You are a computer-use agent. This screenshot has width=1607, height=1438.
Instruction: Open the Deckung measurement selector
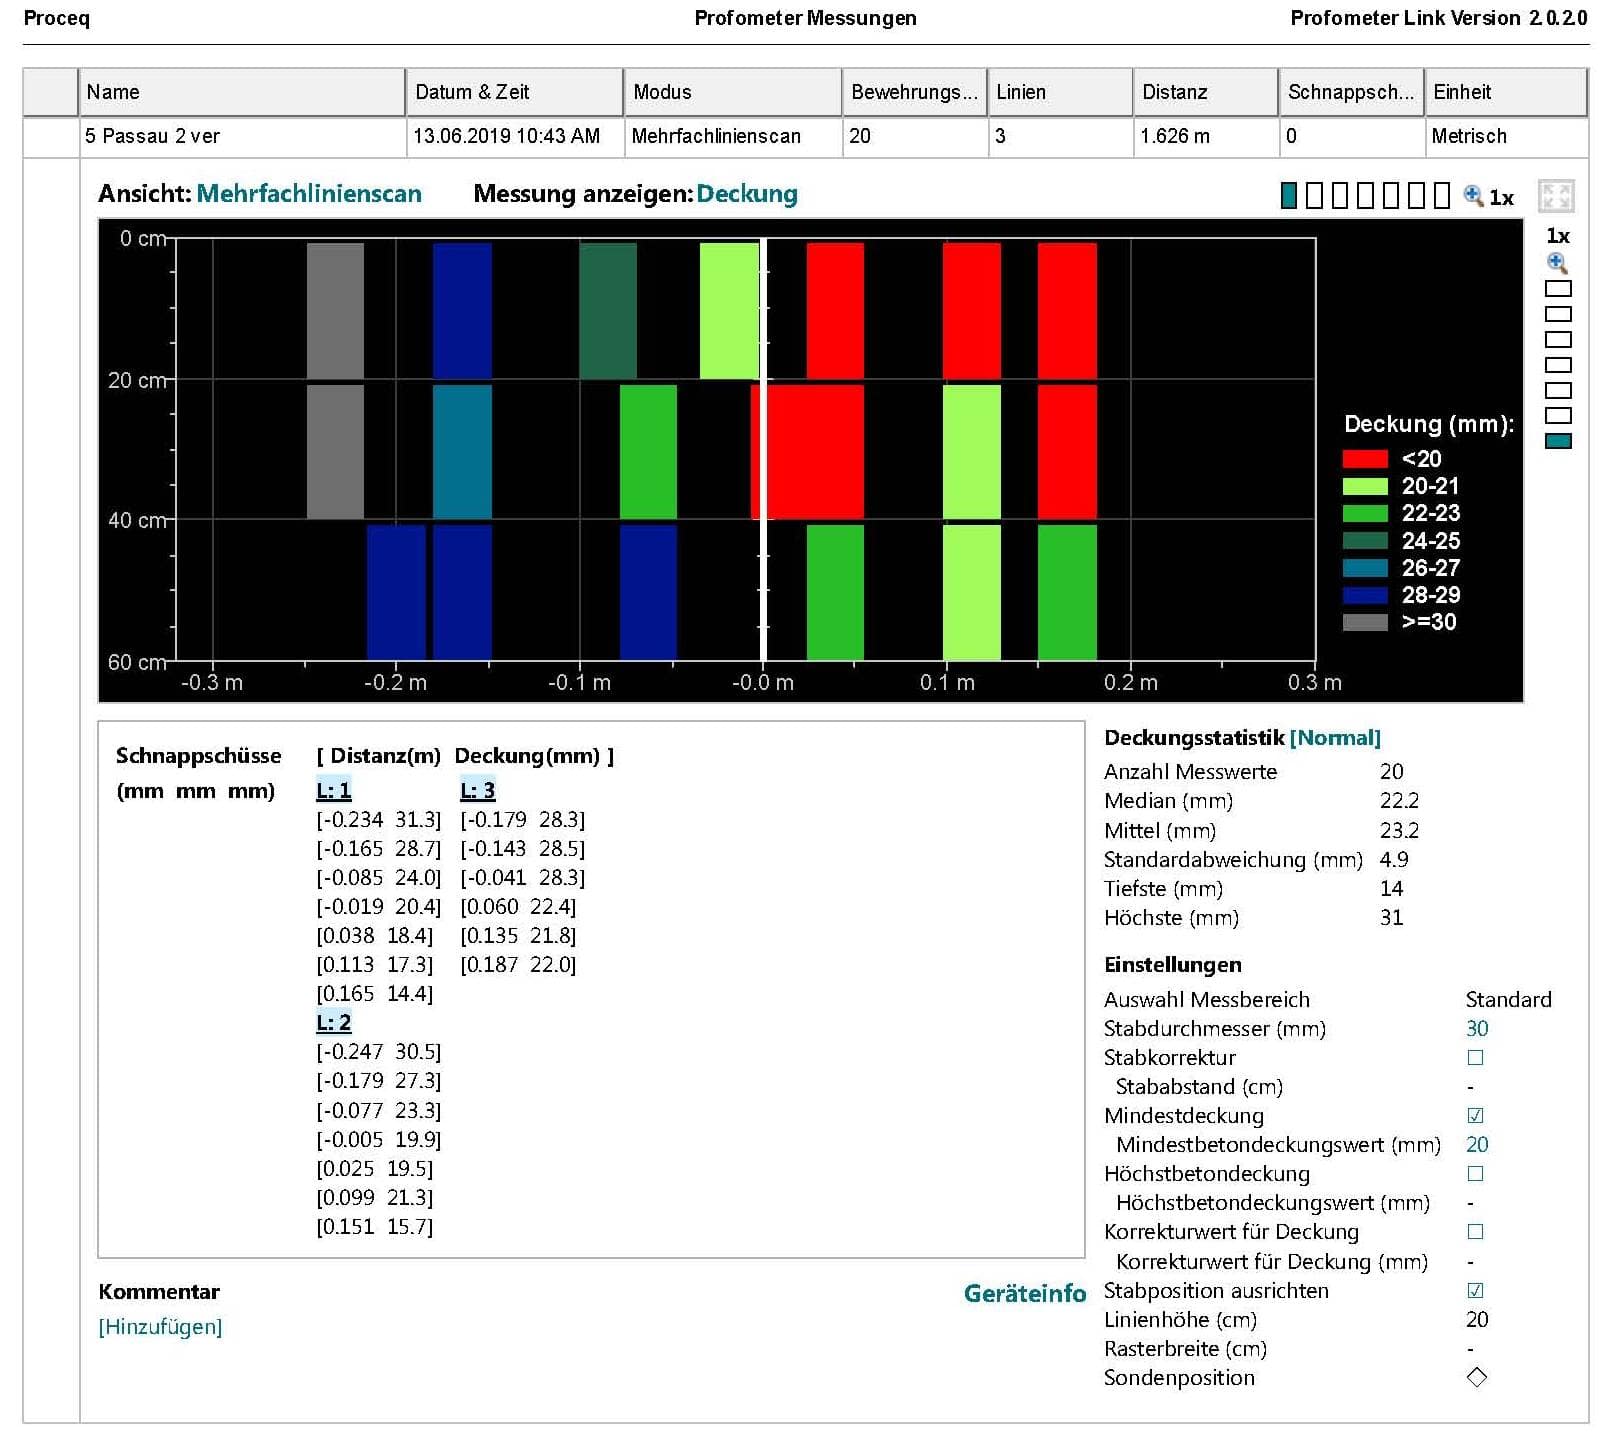pos(747,194)
